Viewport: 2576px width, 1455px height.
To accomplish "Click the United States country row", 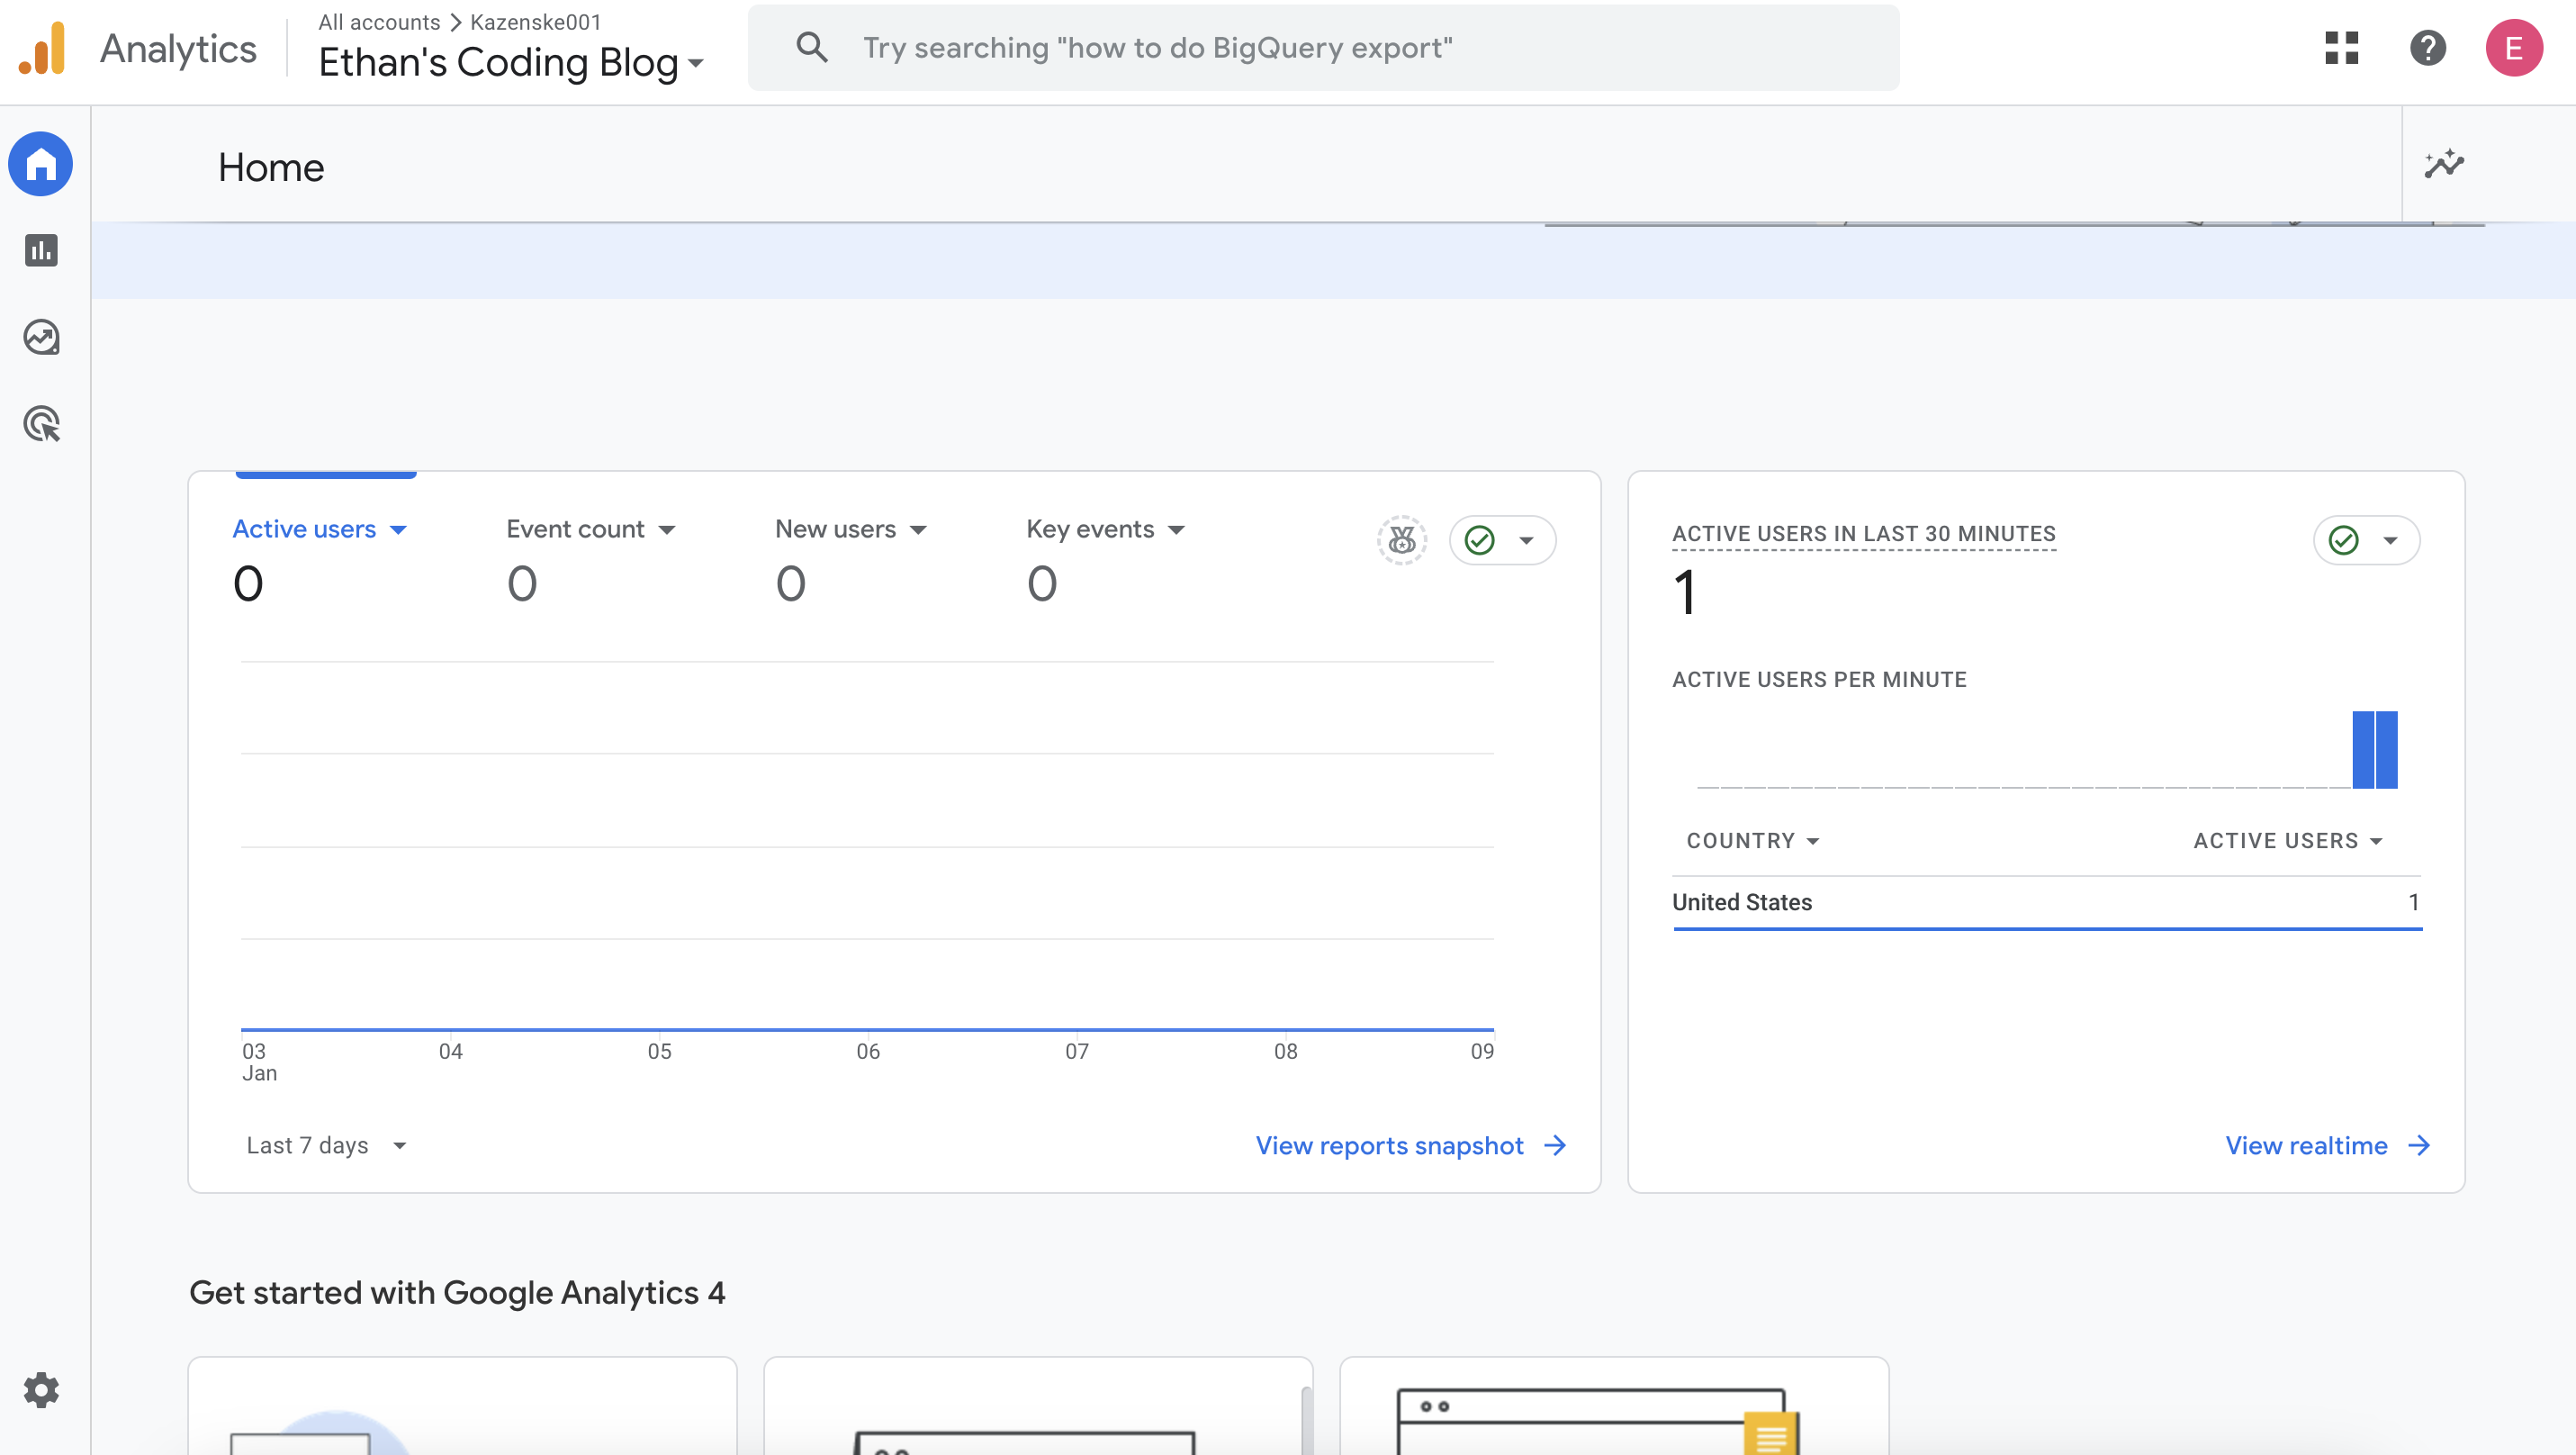I will (2047, 902).
